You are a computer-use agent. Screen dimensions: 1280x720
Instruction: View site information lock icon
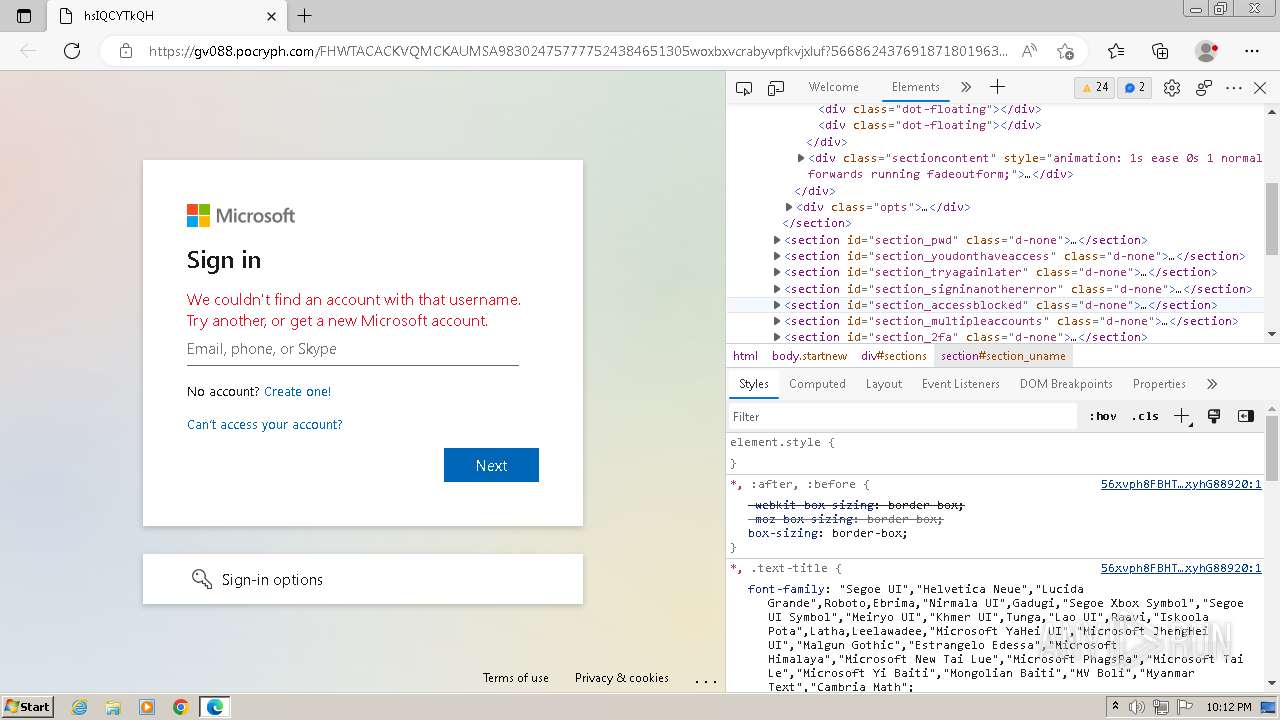[126, 51]
